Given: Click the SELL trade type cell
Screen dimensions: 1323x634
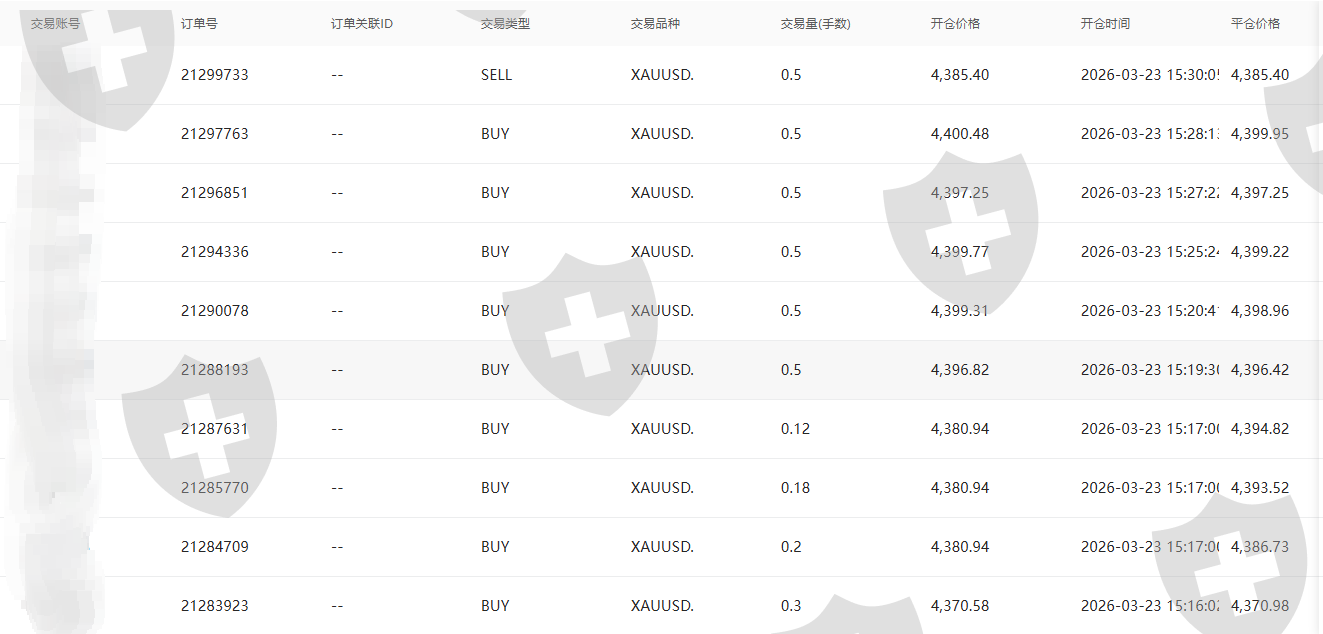Looking at the screenshot, I should [x=496, y=75].
